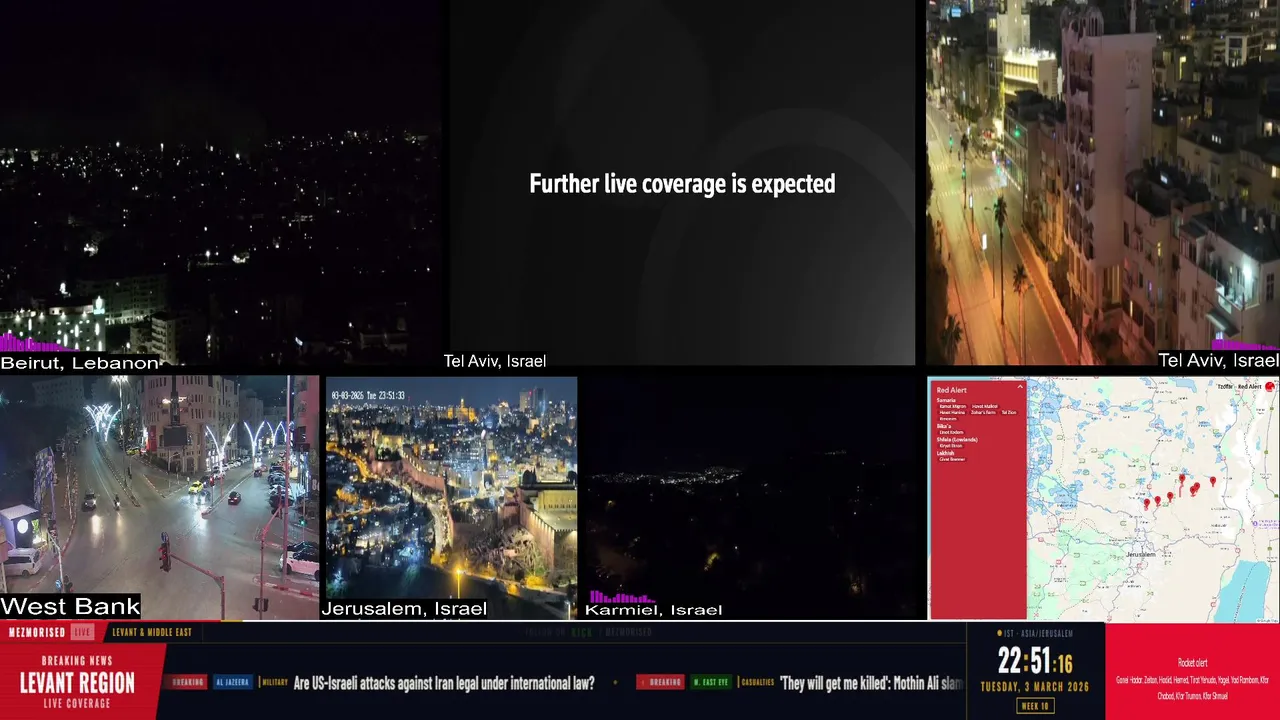This screenshot has height=720, width=1280.
Task: Click the Shfela (Lowlands) region heading
Action: click(957, 440)
